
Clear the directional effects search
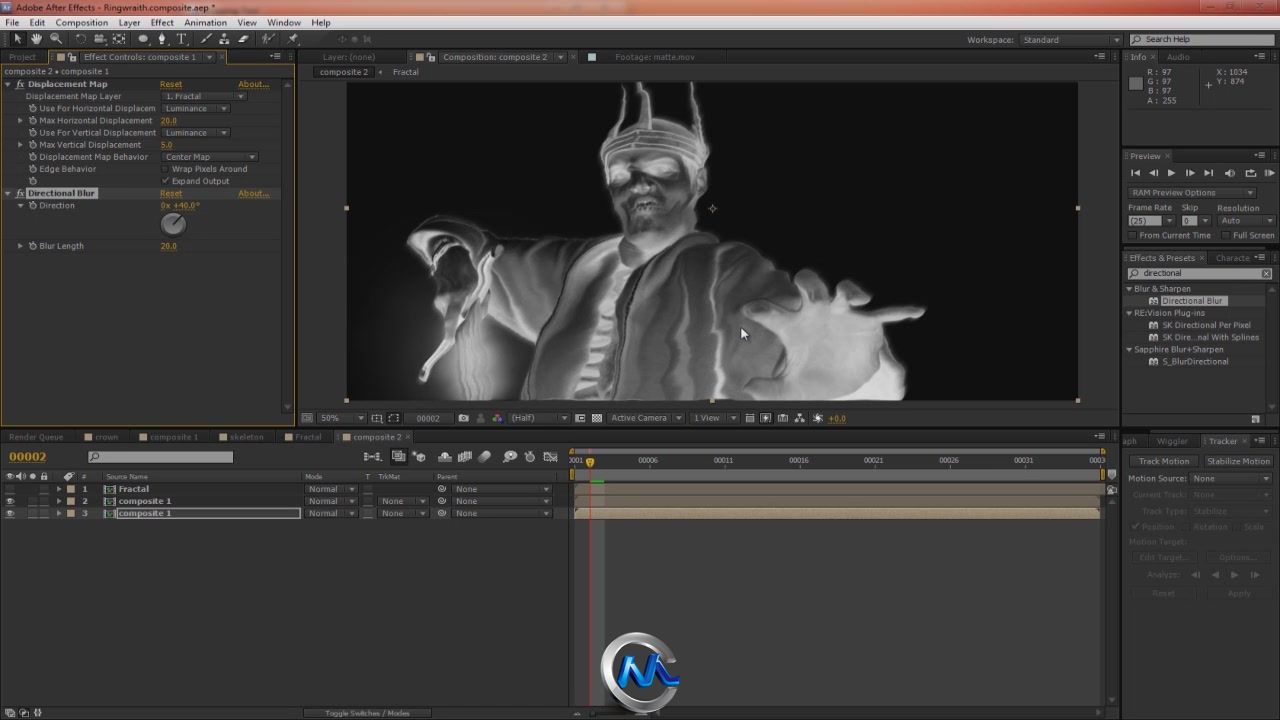(1266, 273)
